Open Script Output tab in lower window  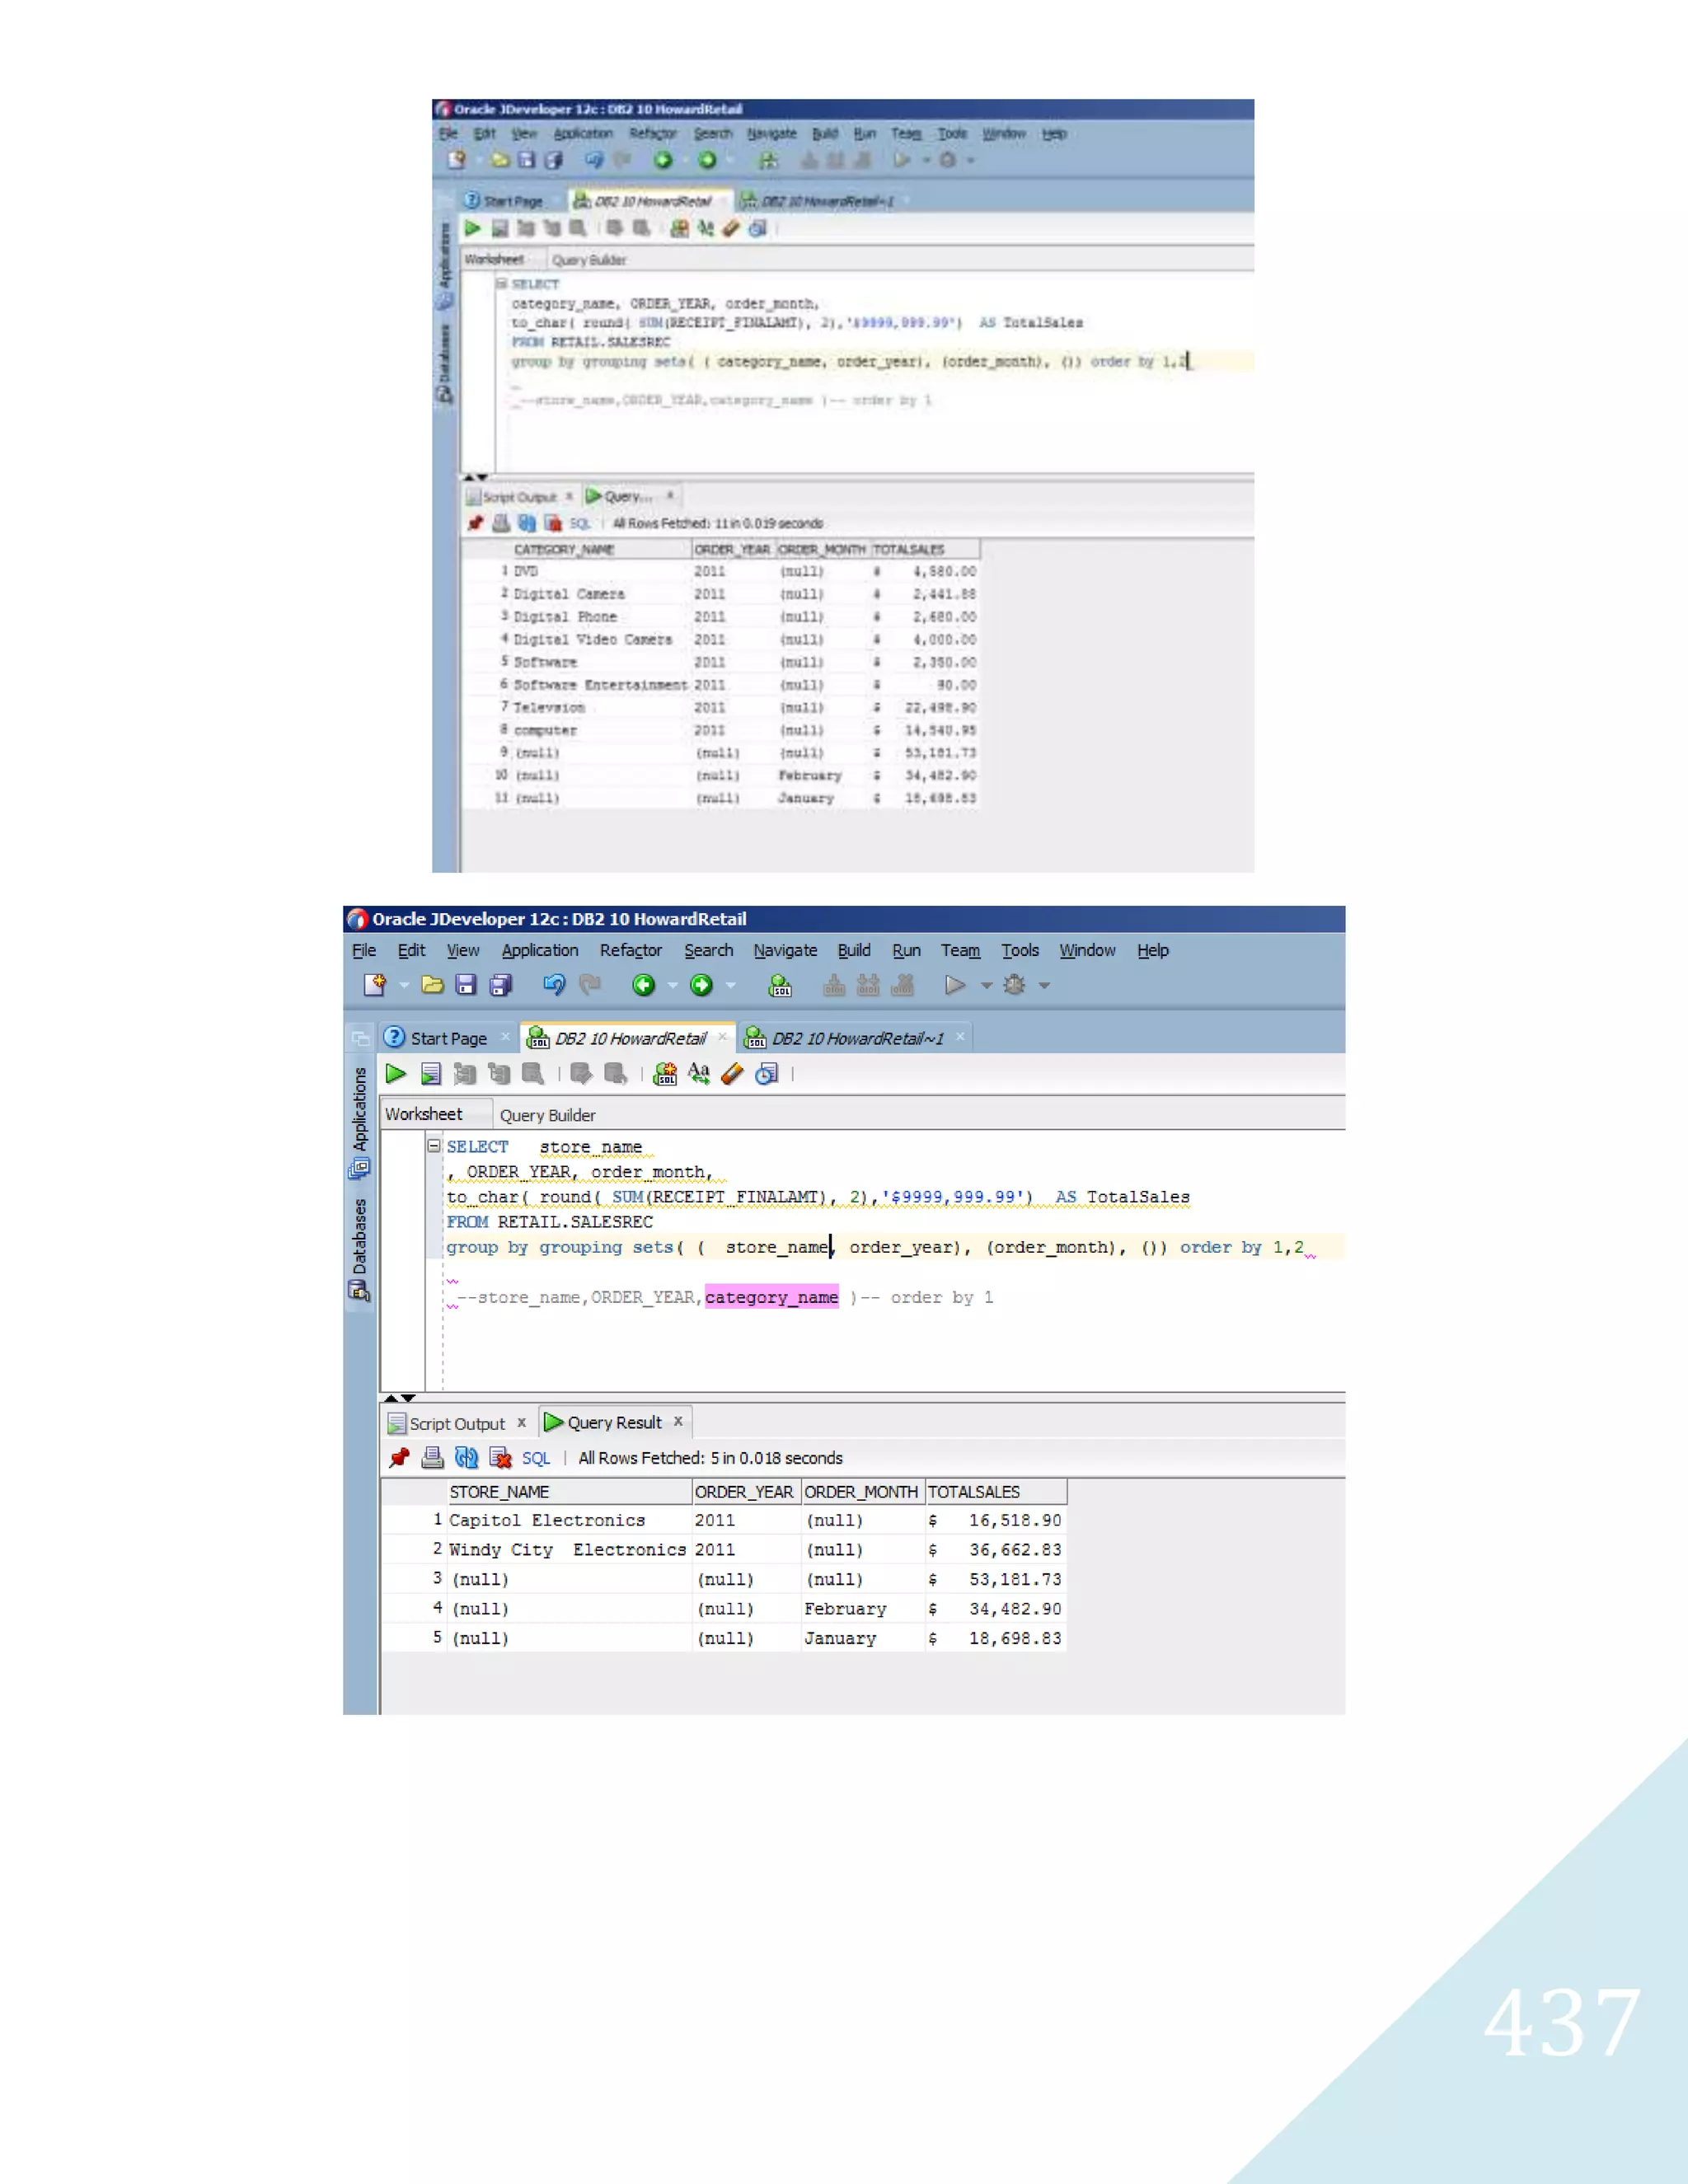point(457,1423)
